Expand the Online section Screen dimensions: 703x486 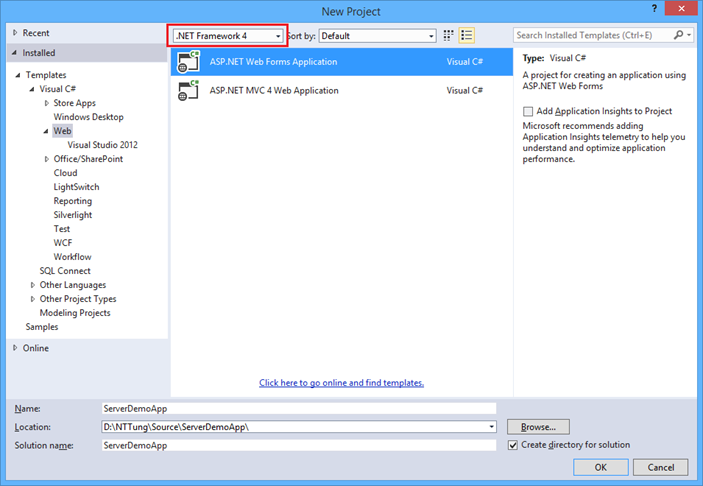coord(15,348)
